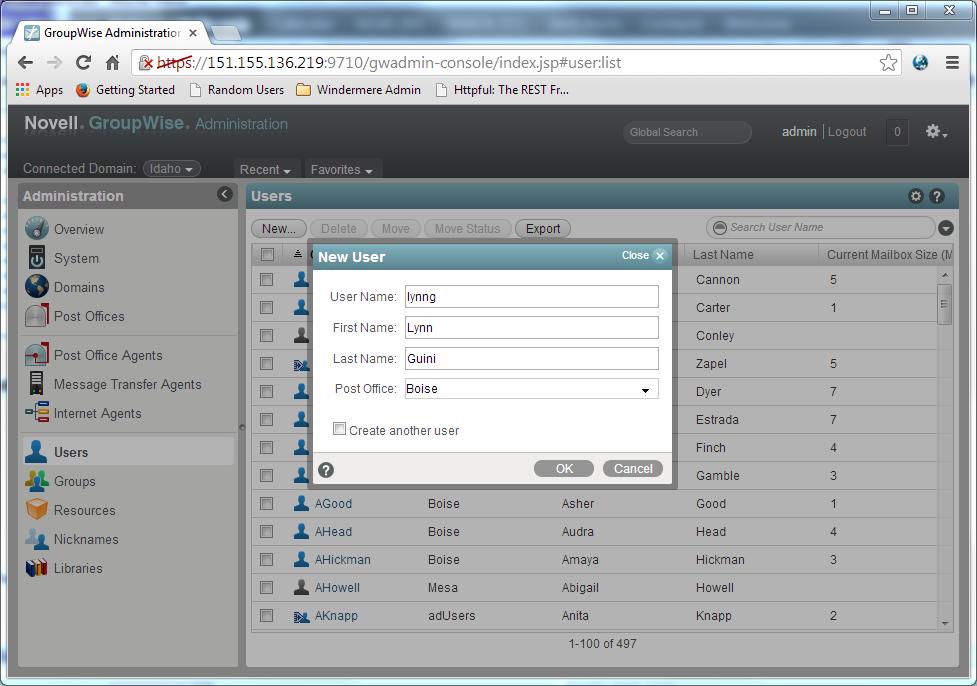Open Random Users bookmark

click(x=237, y=90)
